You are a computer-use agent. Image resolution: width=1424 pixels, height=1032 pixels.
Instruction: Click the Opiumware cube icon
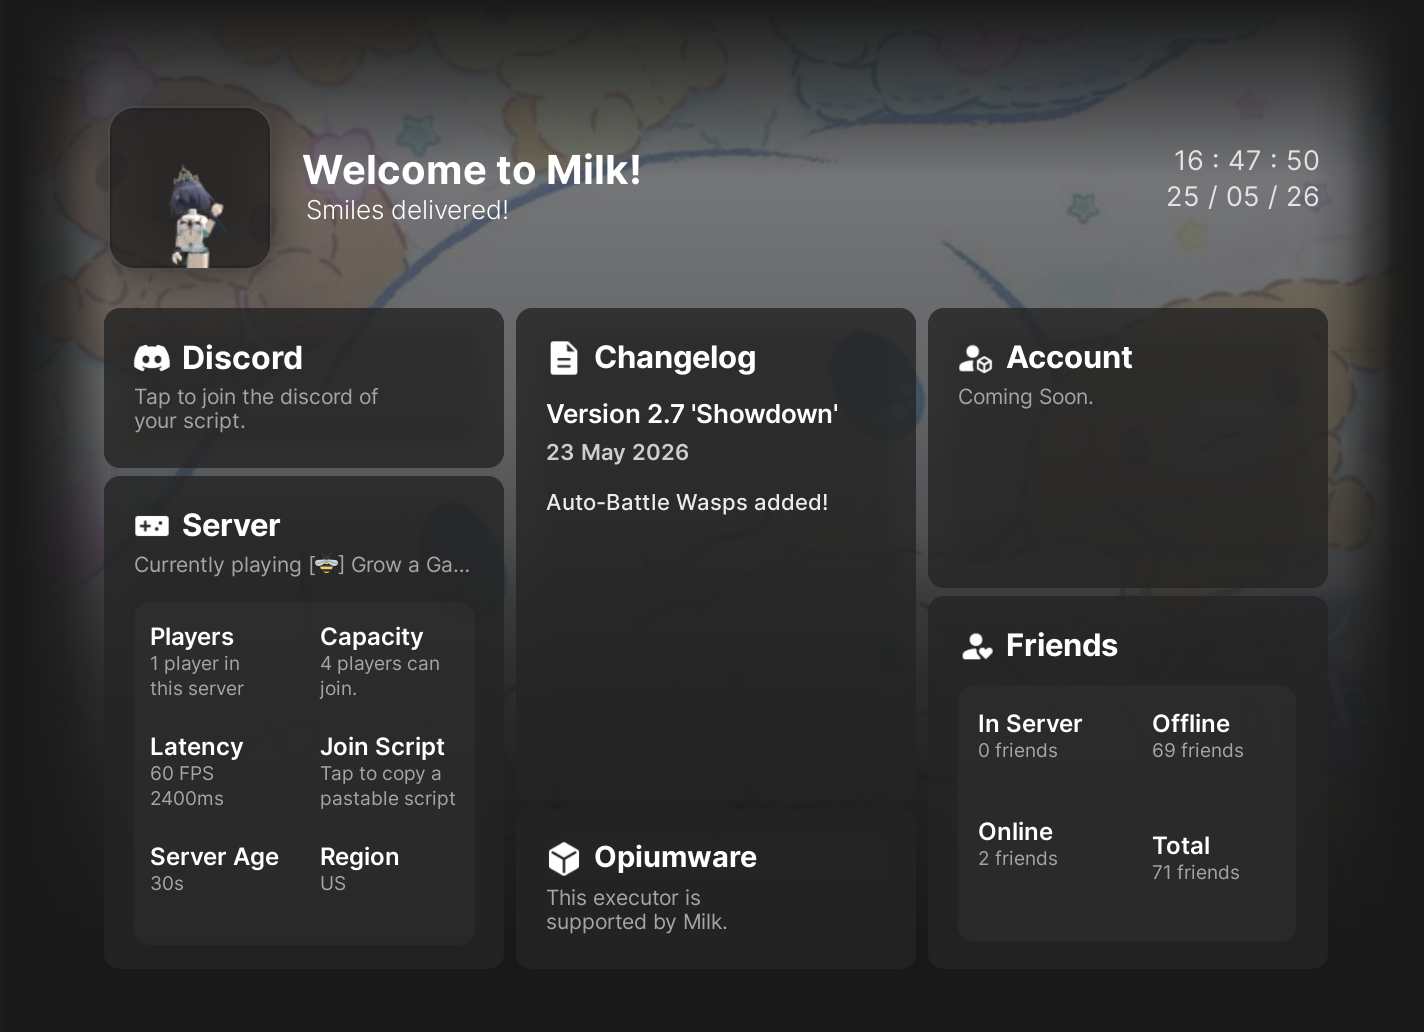[564, 858]
